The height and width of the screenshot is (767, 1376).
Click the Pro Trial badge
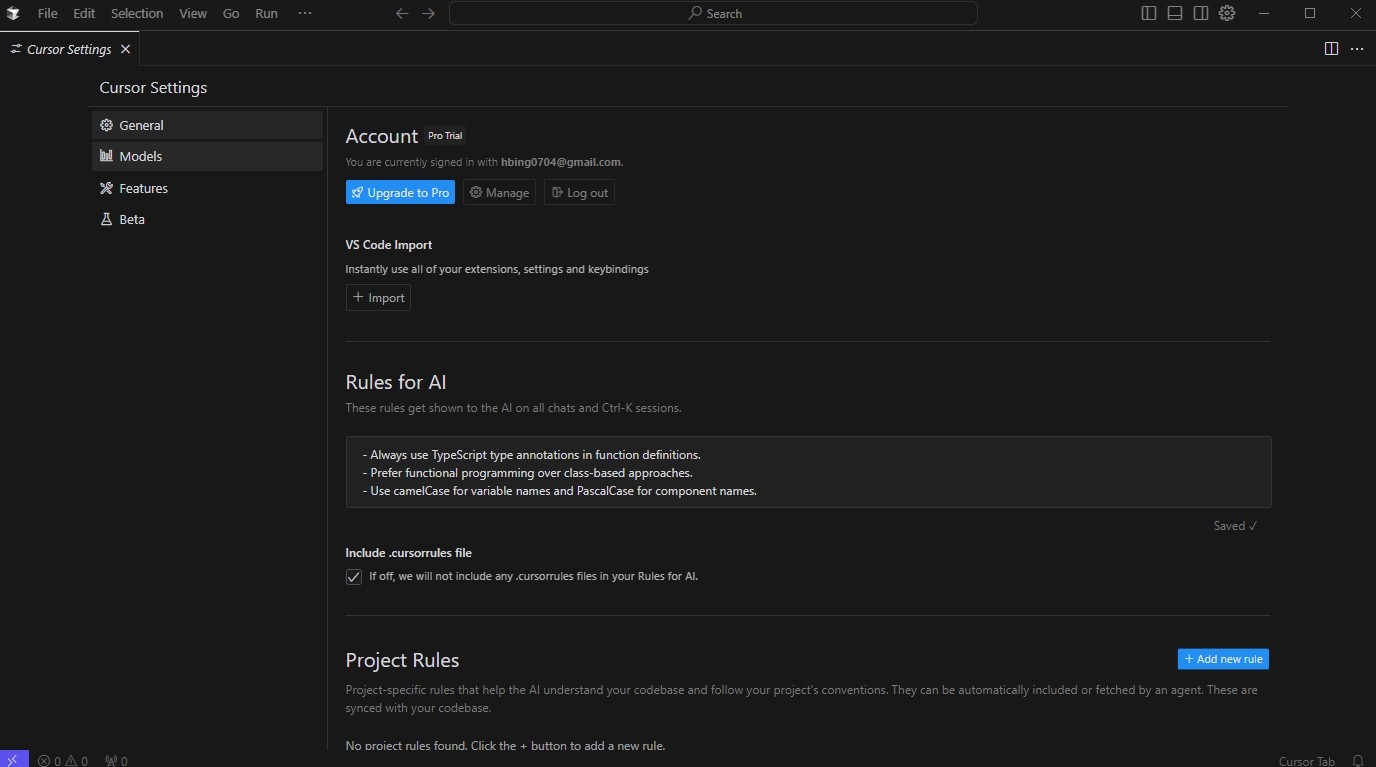click(x=445, y=136)
